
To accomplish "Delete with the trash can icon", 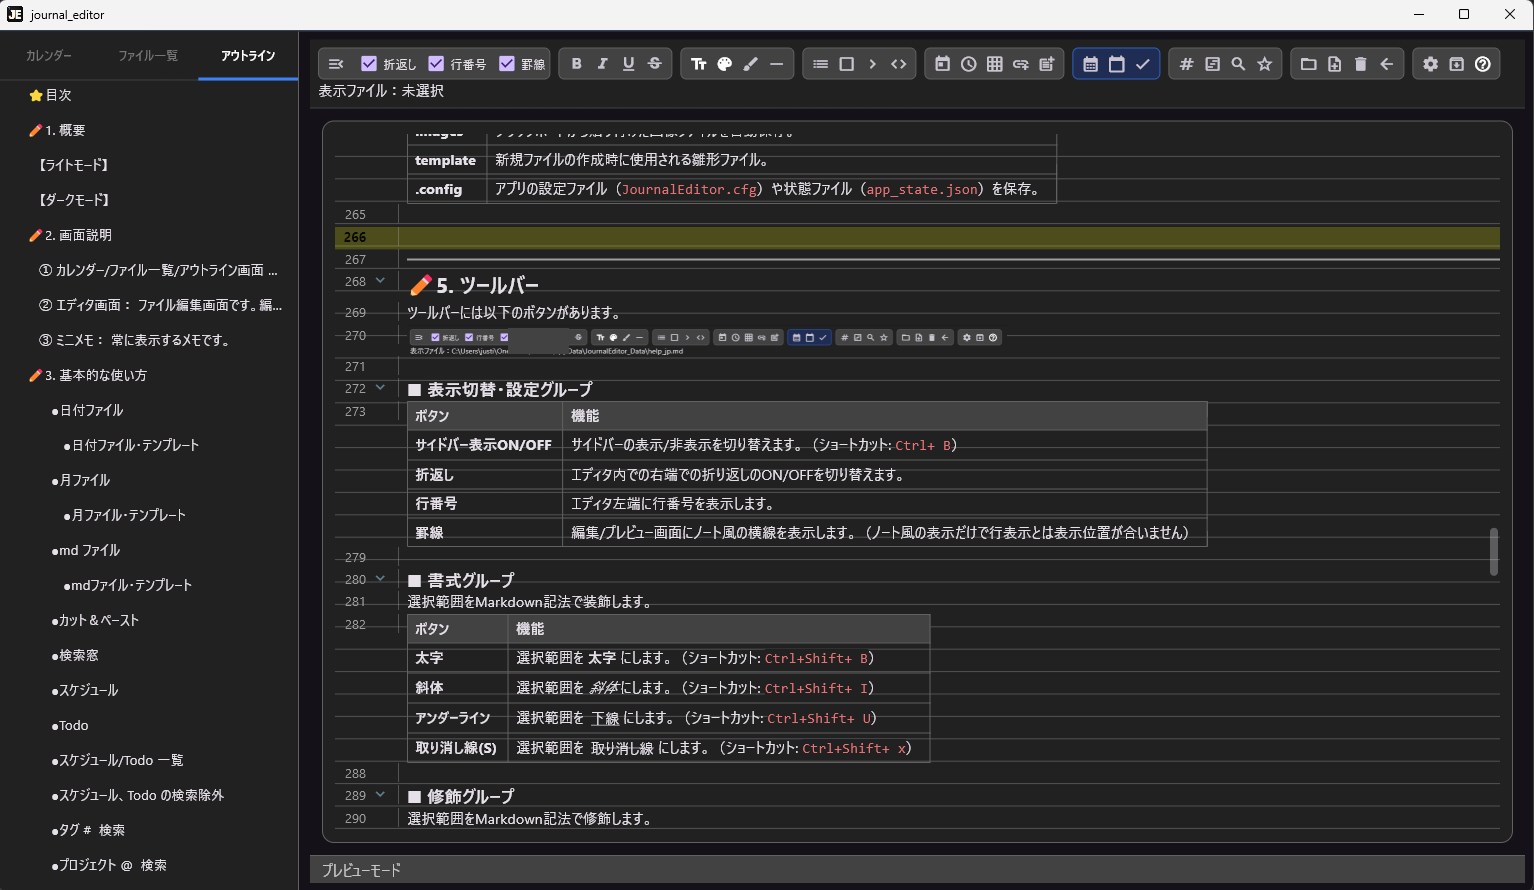I will tap(1360, 64).
